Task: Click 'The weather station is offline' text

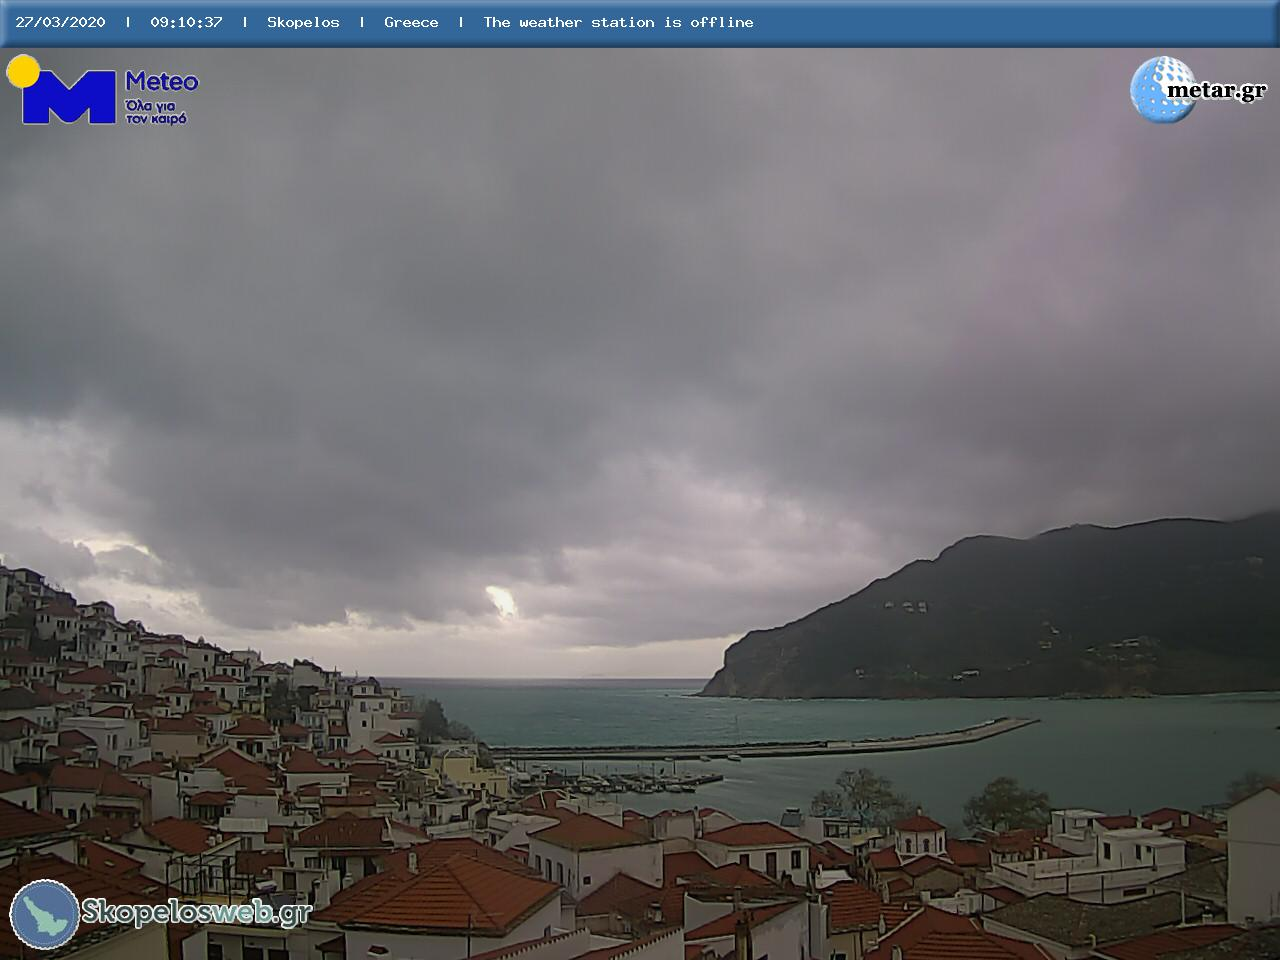Action: (x=618, y=22)
